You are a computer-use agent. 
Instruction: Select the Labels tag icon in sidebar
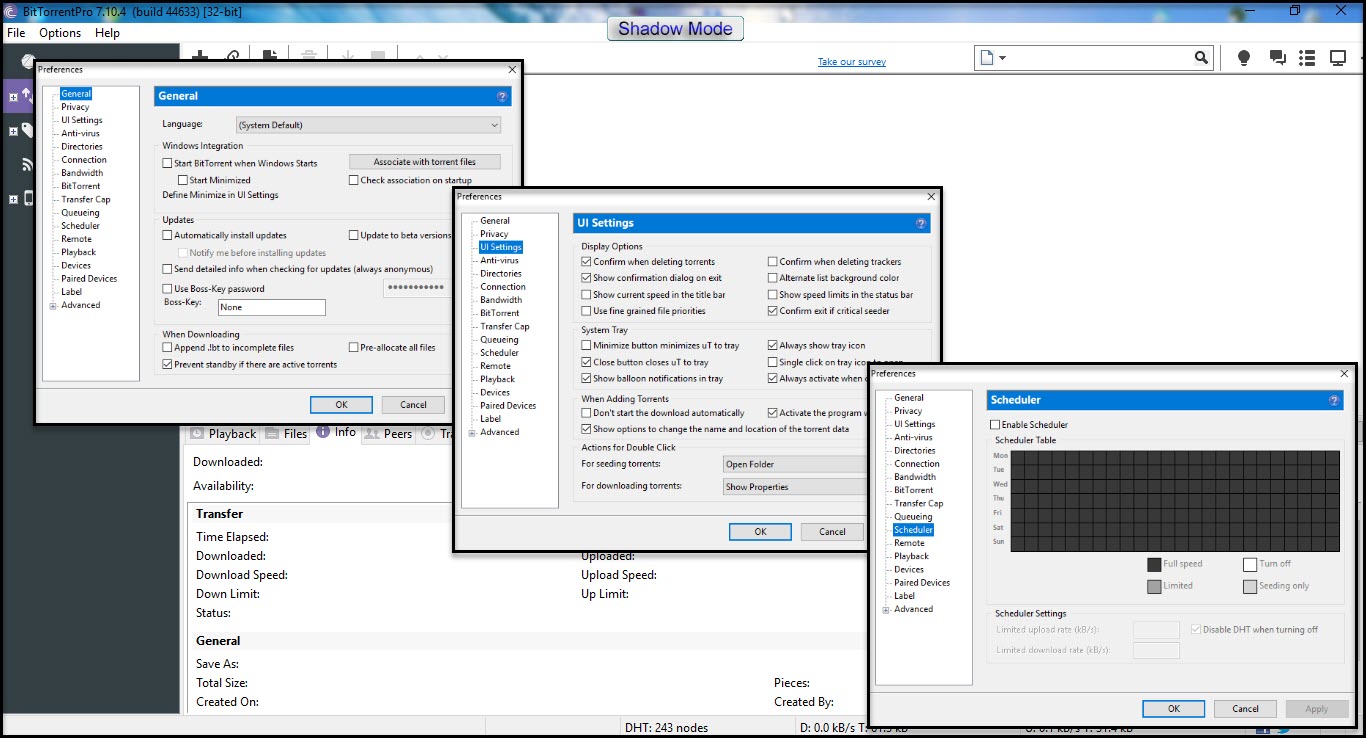(27, 131)
